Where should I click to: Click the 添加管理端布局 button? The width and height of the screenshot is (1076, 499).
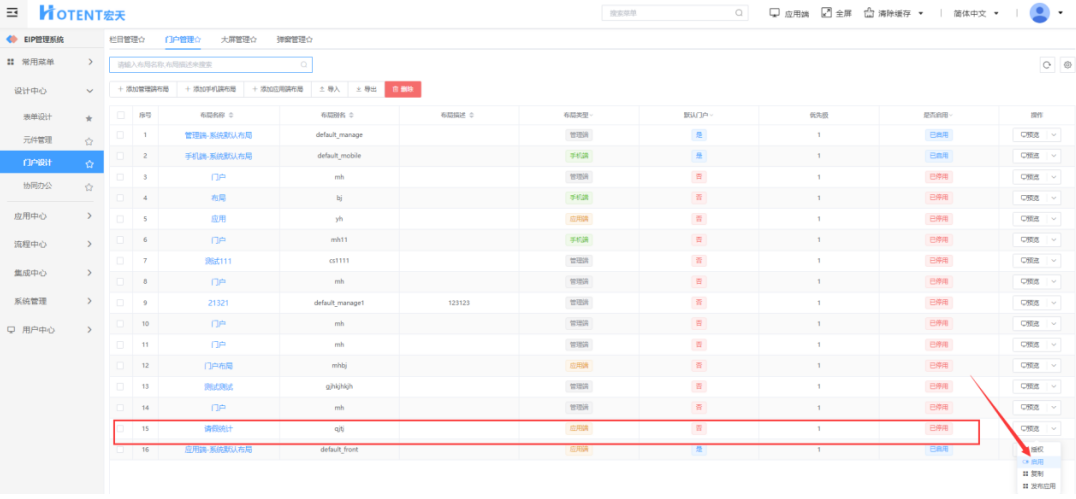pyautogui.click(x=143, y=89)
